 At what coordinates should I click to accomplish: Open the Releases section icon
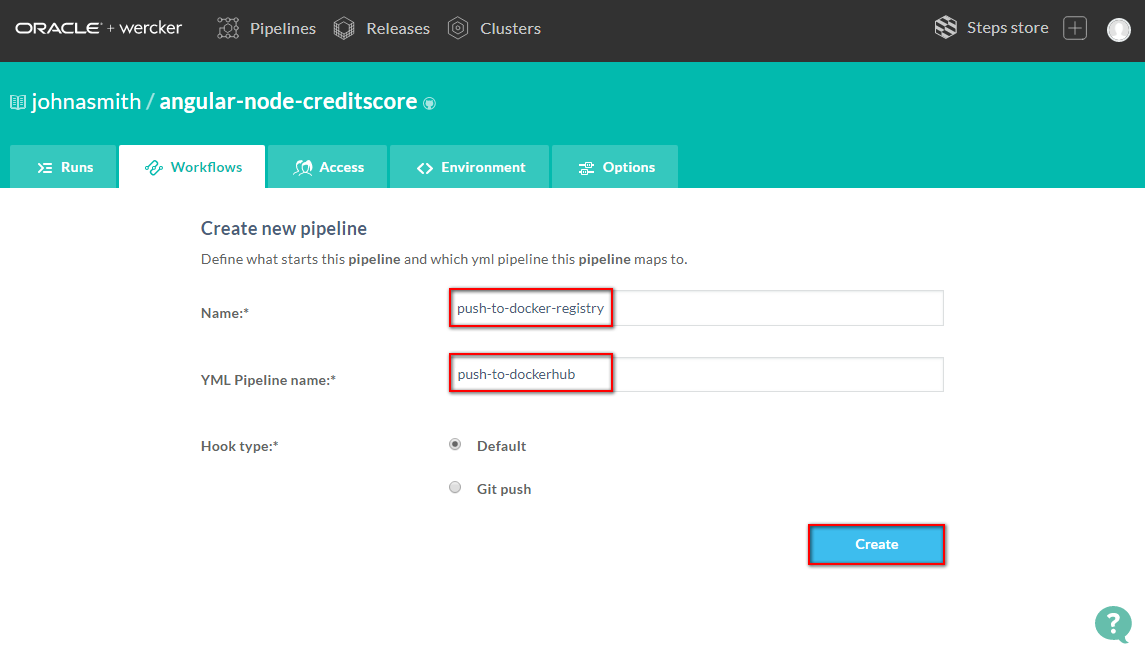click(x=344, y=29)
